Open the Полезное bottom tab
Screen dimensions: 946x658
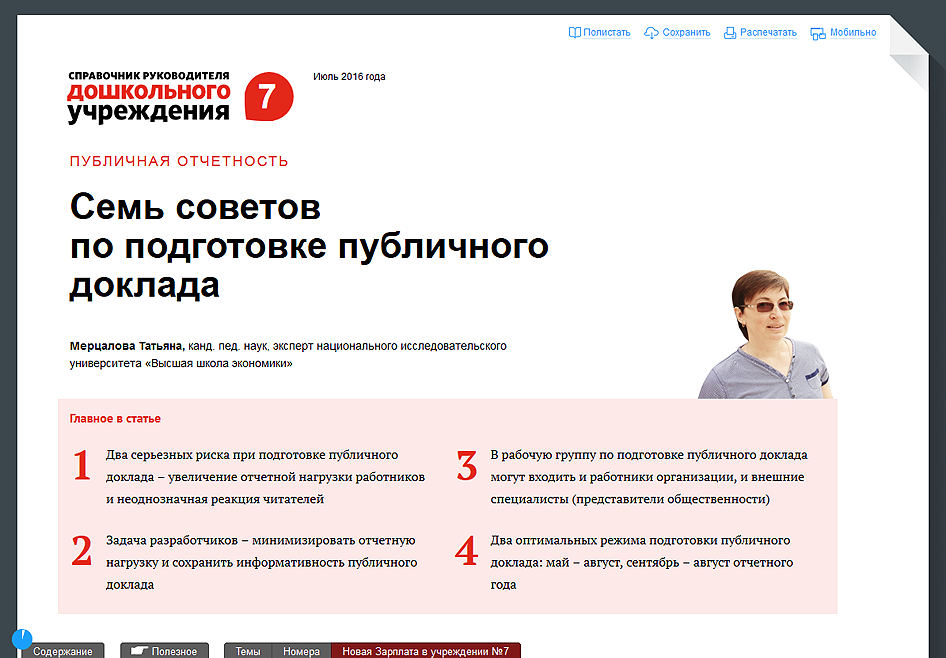pyautogui.click(x=164, y=651)
